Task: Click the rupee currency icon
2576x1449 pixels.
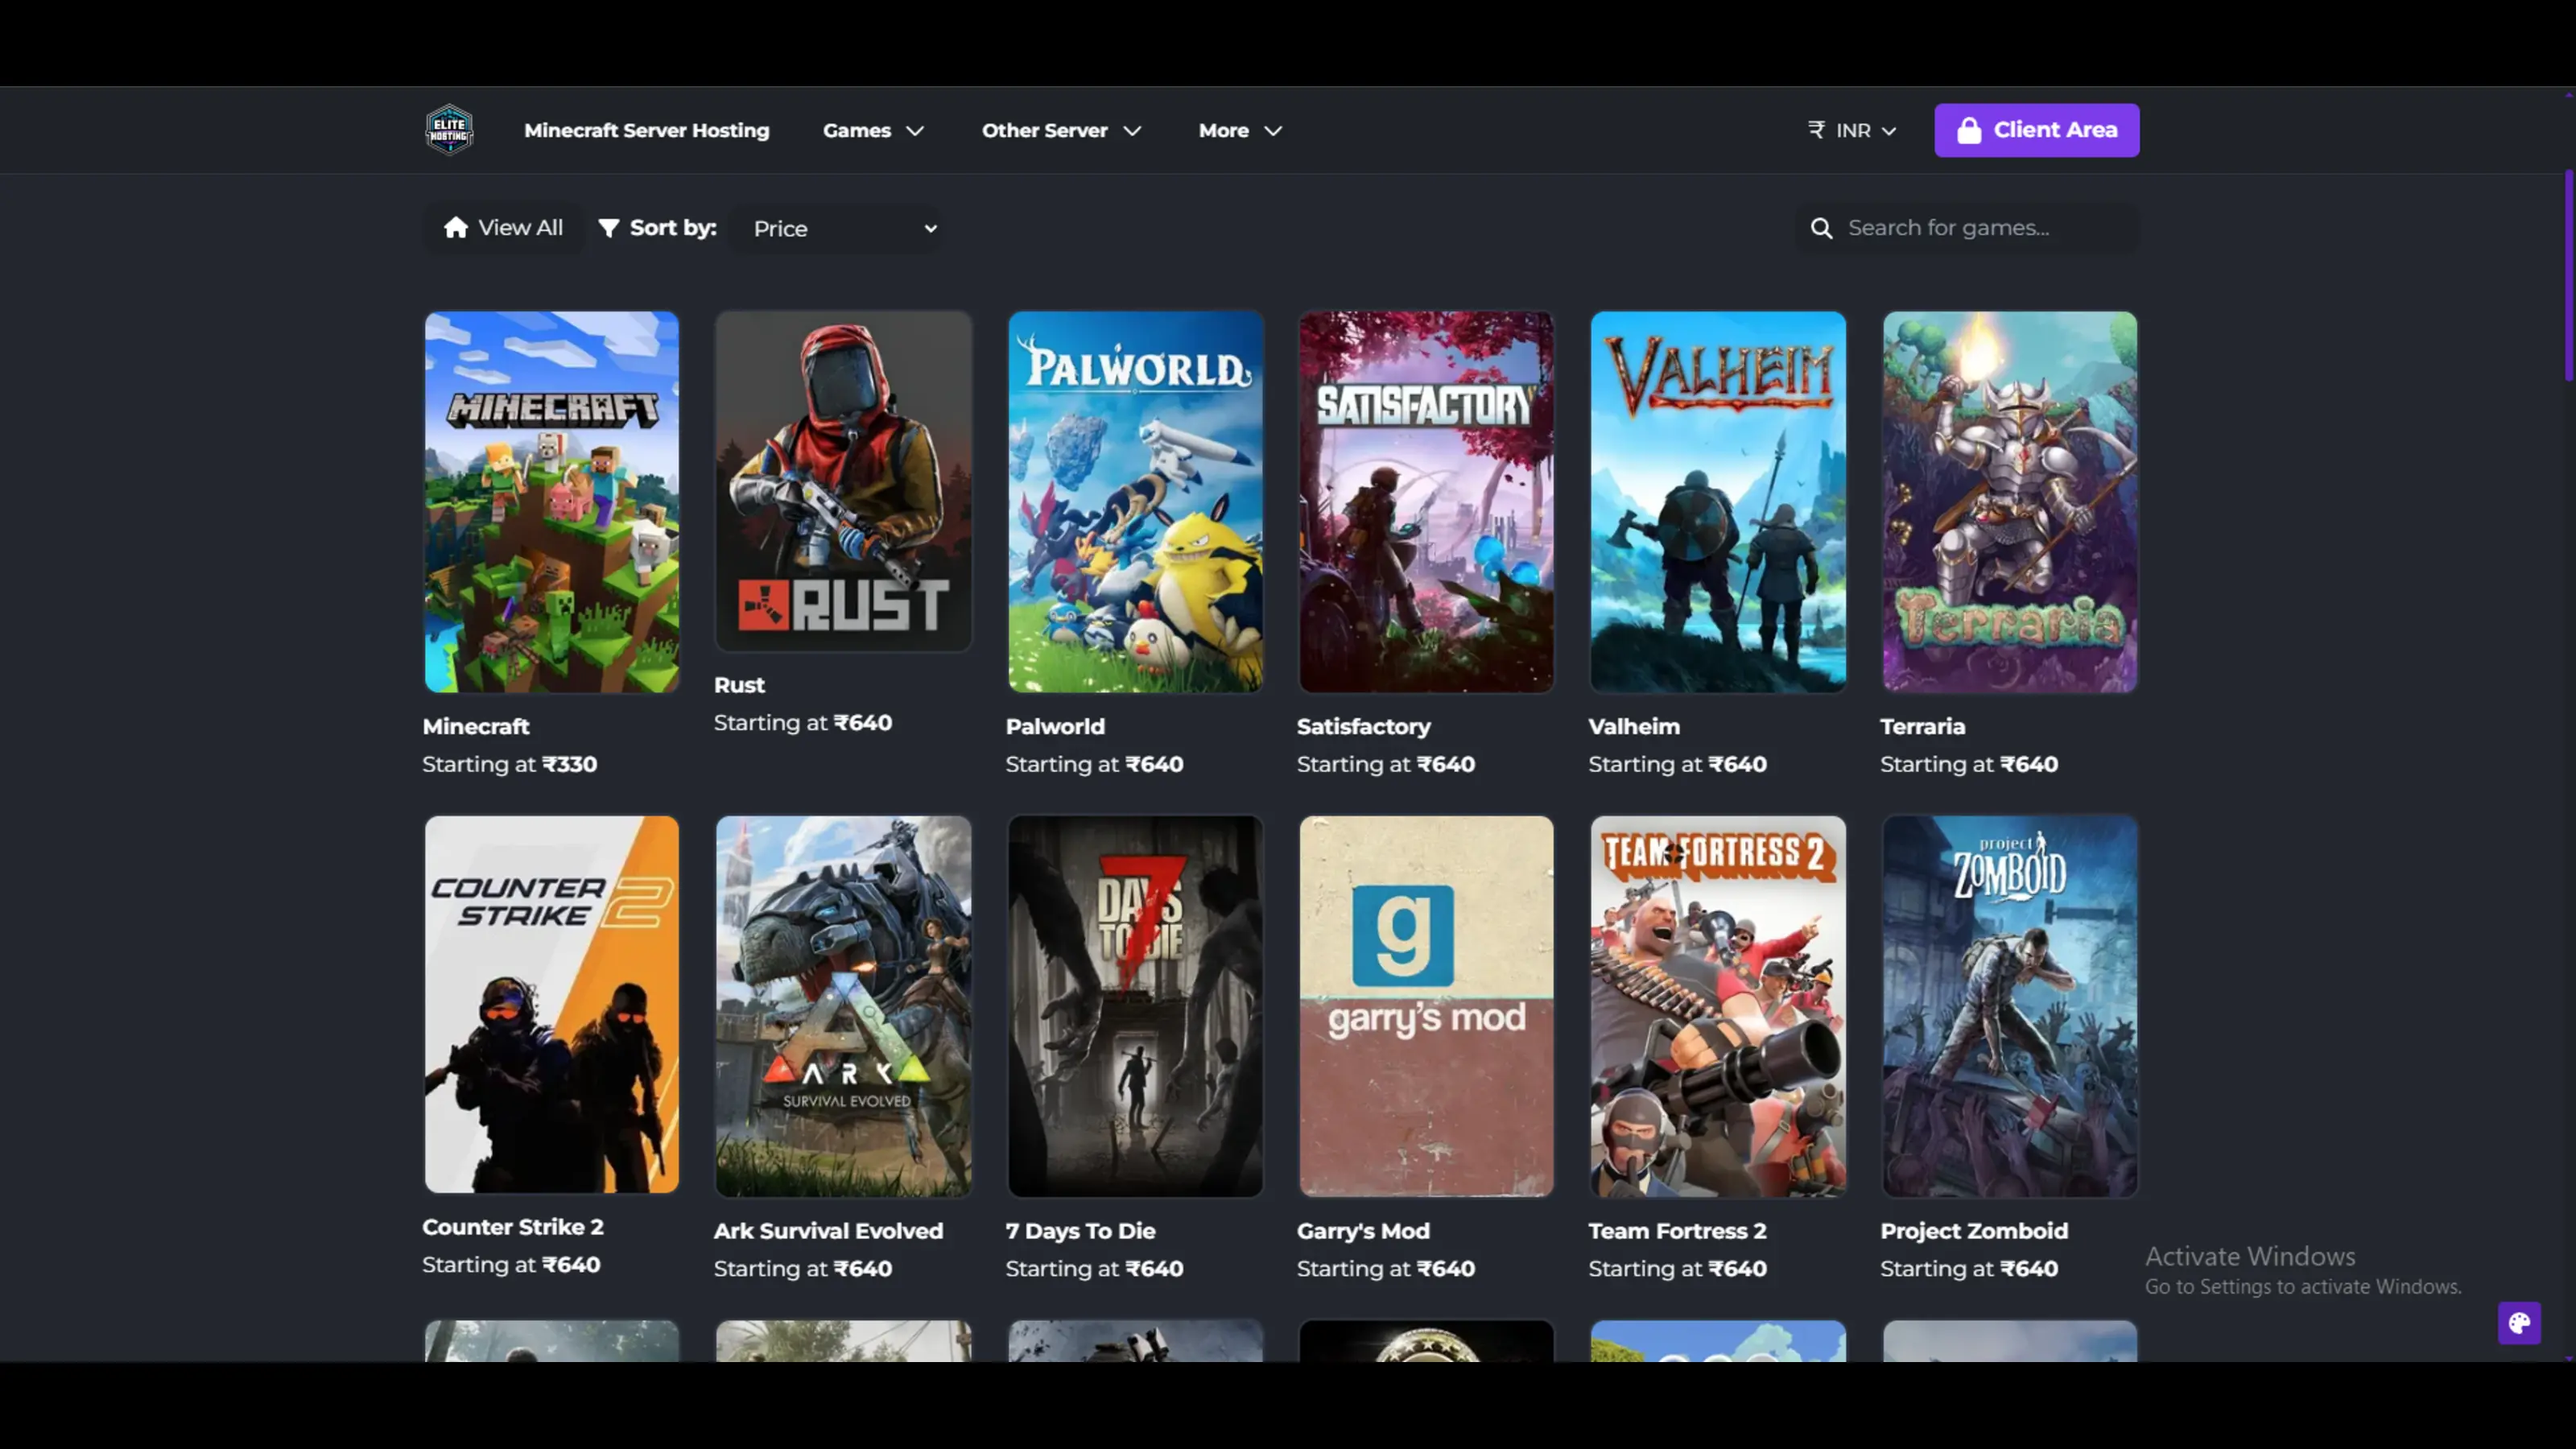Action: pyautogui.click(x=1817, y=130)
